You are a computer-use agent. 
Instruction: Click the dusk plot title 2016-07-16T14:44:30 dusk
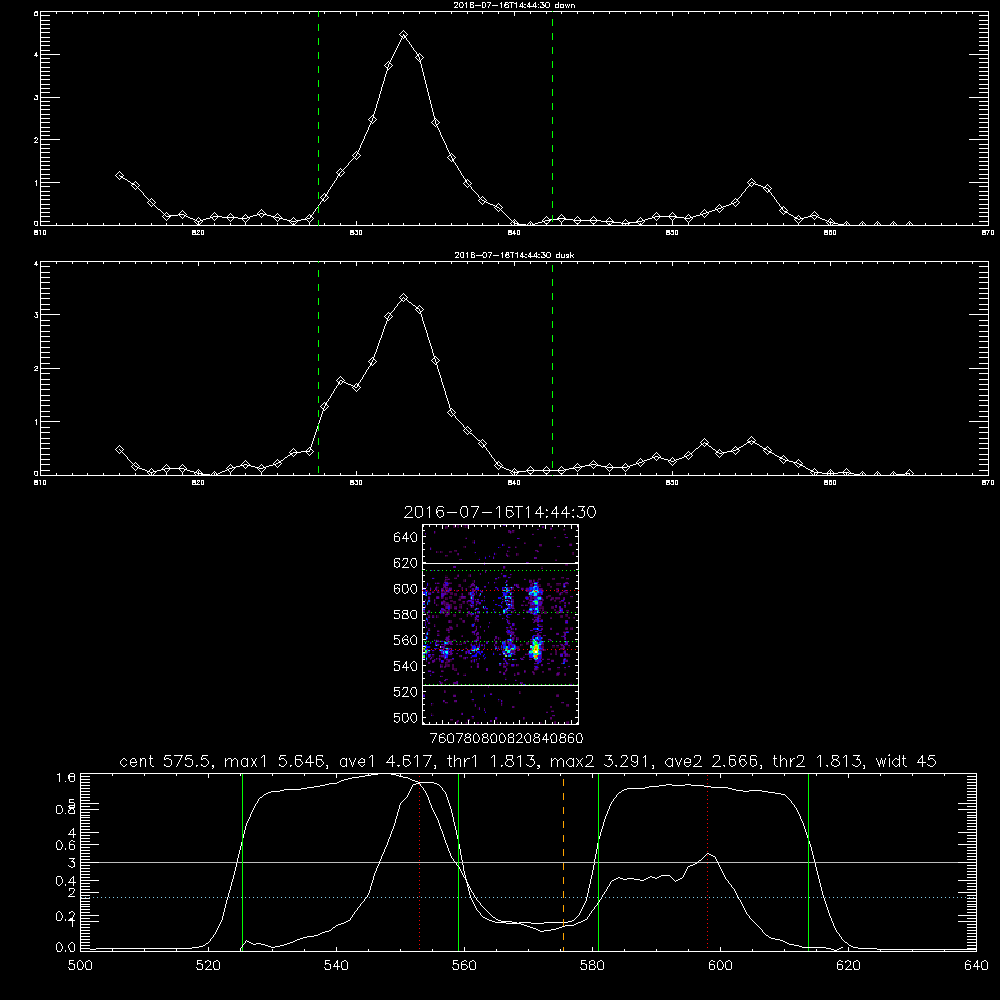click(514, 255)
